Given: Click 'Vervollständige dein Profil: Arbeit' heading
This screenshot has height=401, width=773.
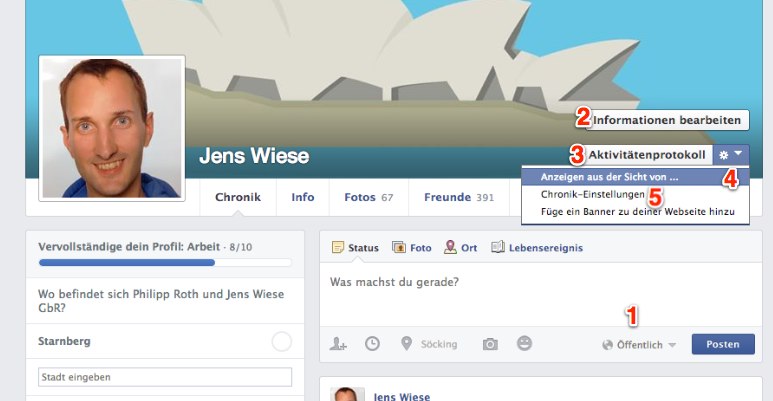Looking at the screenshot, I should point(129,247).
